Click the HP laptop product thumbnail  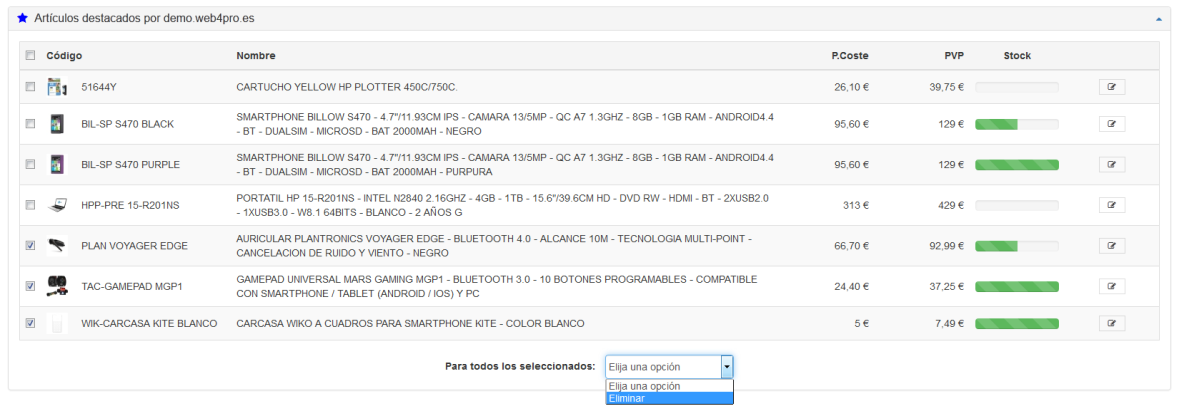click(x=57, y=205)
